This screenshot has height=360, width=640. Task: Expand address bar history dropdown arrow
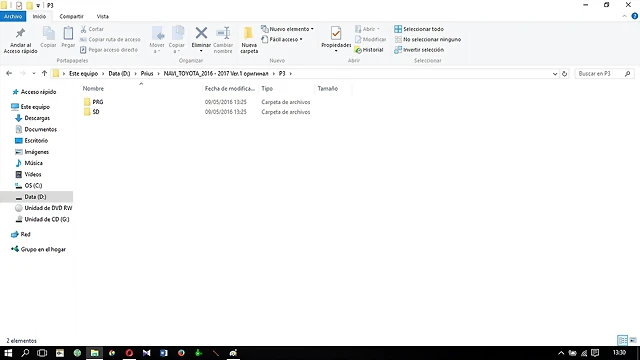click(555, 74)
